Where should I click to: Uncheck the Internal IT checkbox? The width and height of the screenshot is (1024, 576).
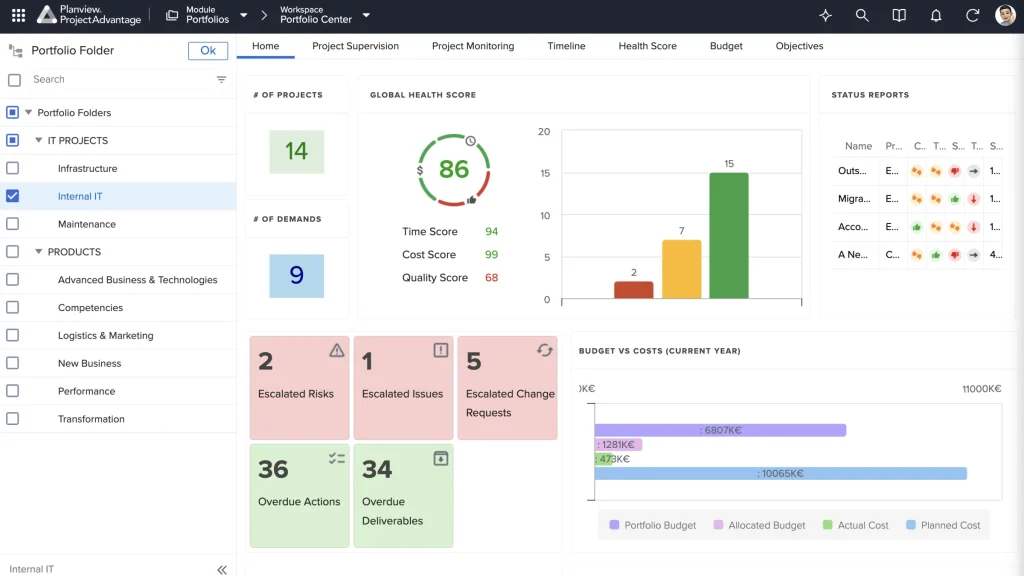pyautogui.click(x=12, y=196)
